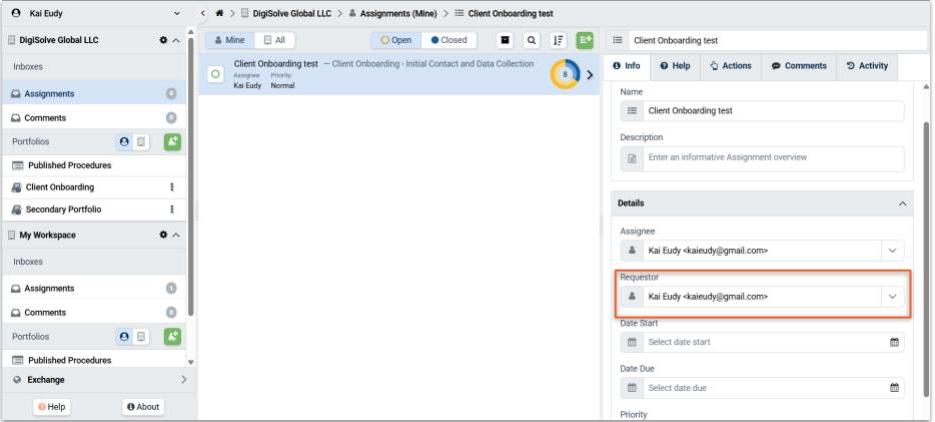935x422 pixels.
Task: Open the Actions tab
Action: [730, 66]
